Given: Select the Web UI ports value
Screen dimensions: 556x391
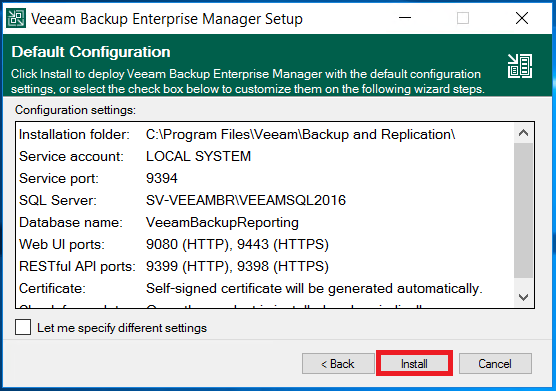Looking at the screenshot, I should click(x=237, y=245).
